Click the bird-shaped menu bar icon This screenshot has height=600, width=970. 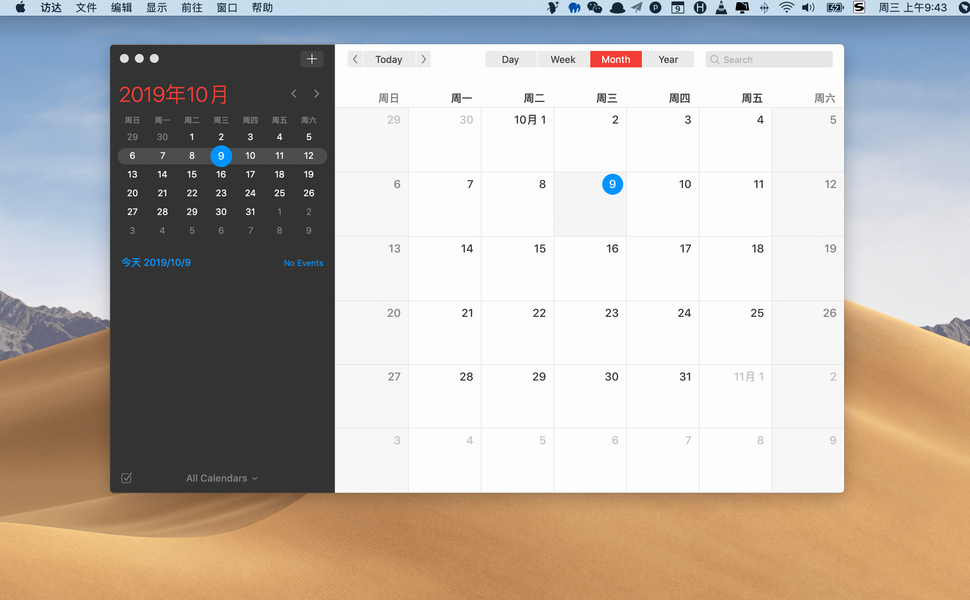[553, 7]
